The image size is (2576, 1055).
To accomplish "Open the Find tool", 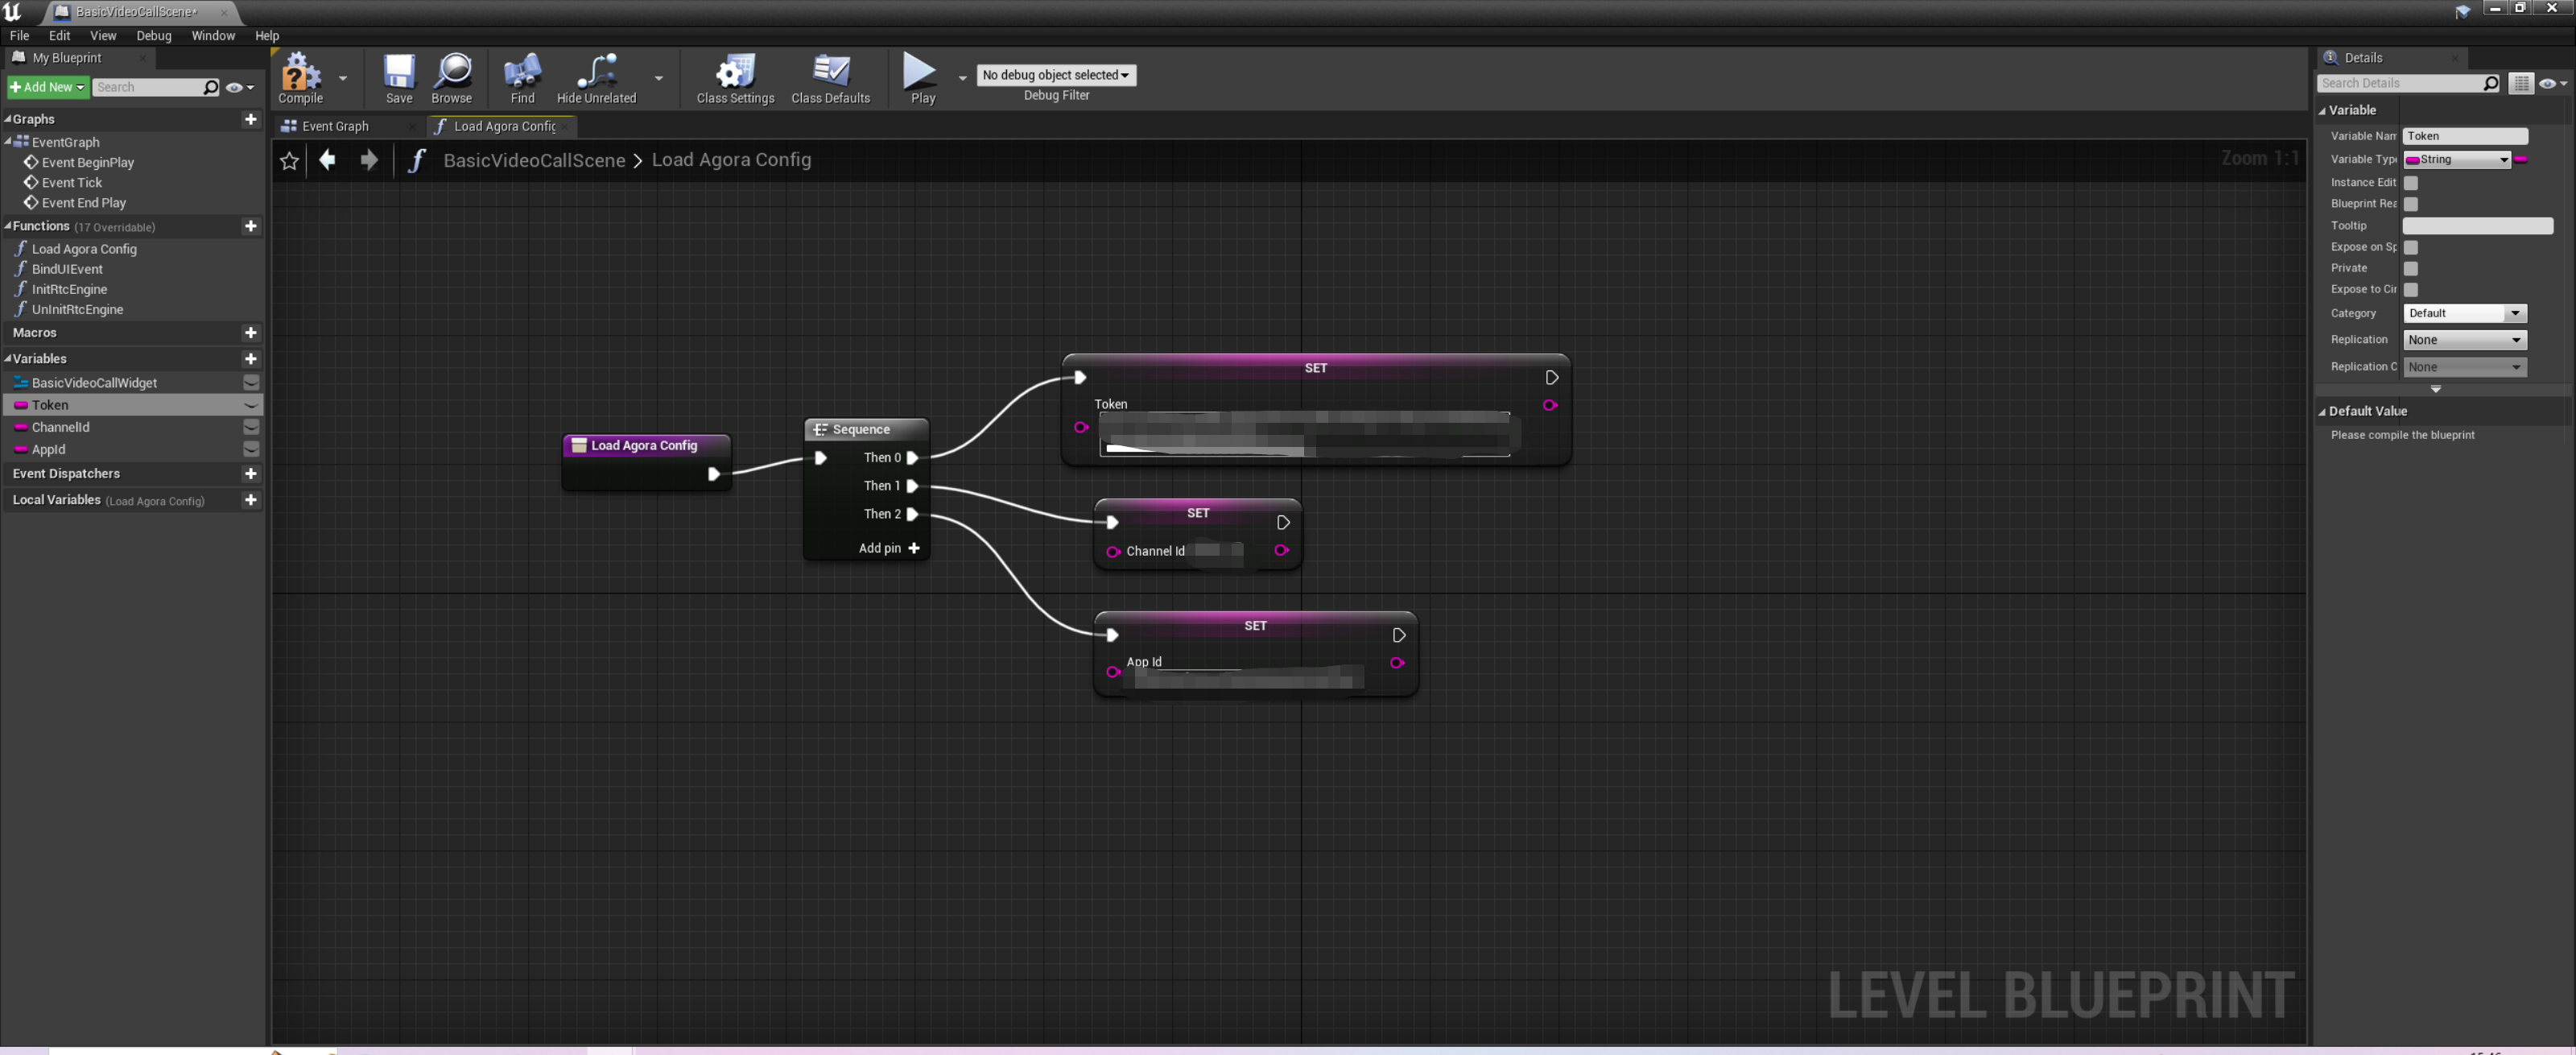I will tap(522, 78).
